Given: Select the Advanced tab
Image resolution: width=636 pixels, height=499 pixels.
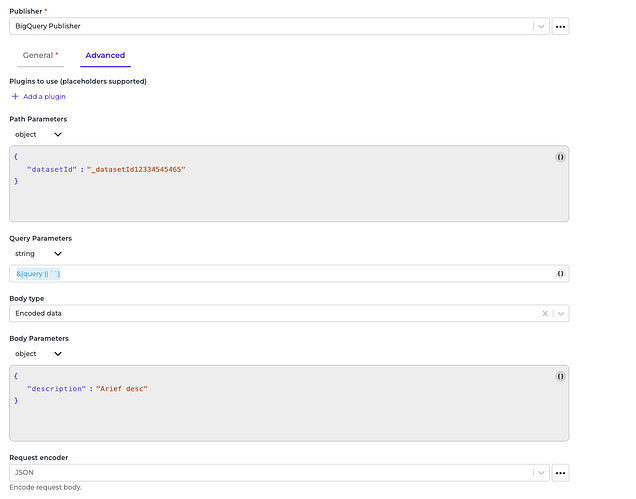Looking at the screenshot, I should [105, 55].
